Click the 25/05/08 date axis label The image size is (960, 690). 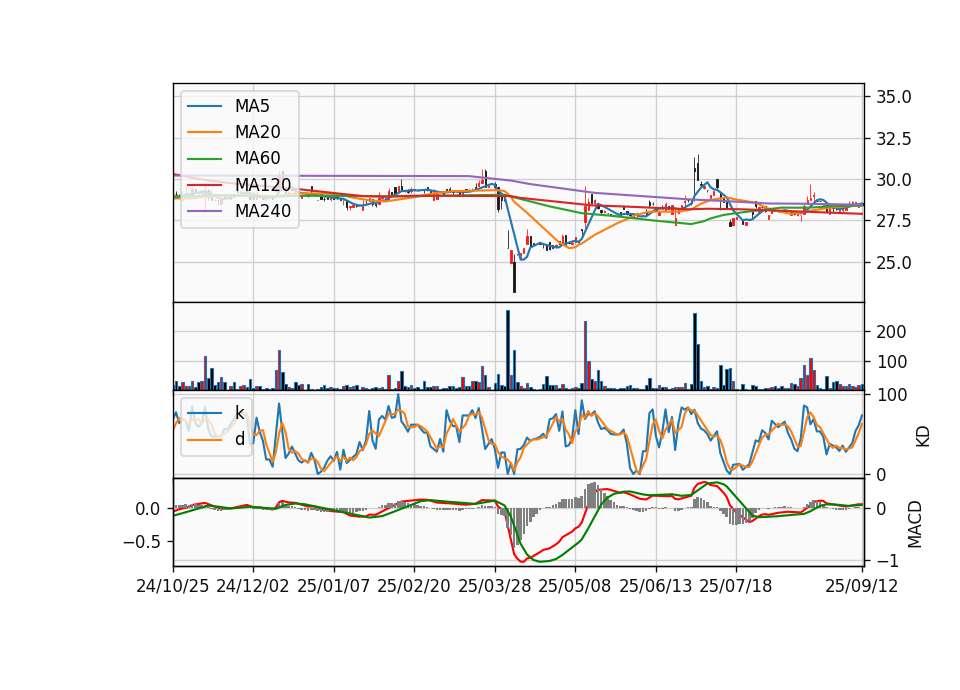(575, 586)
